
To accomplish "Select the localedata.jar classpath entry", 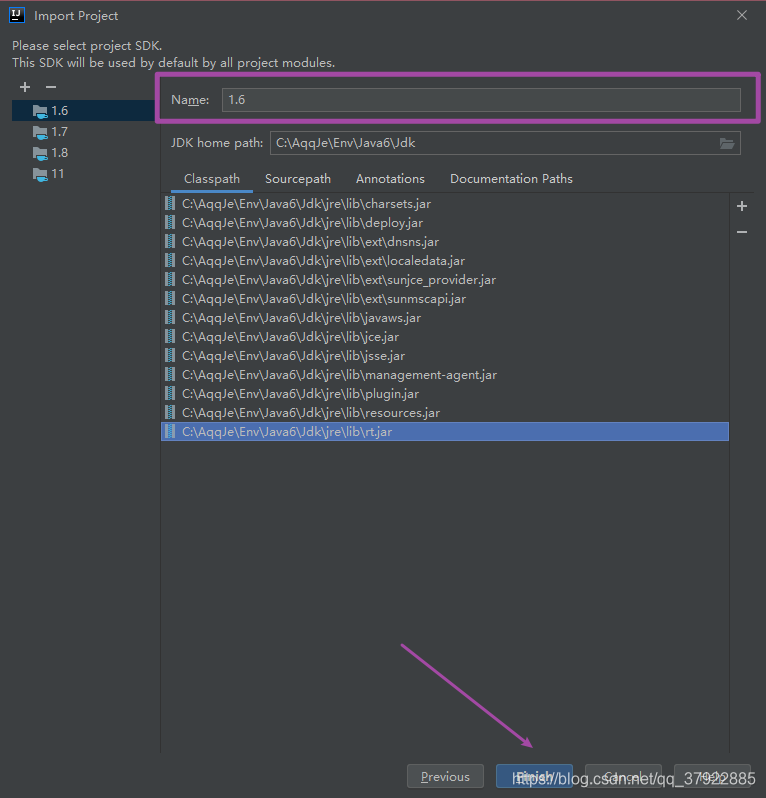I will point(445,261).
